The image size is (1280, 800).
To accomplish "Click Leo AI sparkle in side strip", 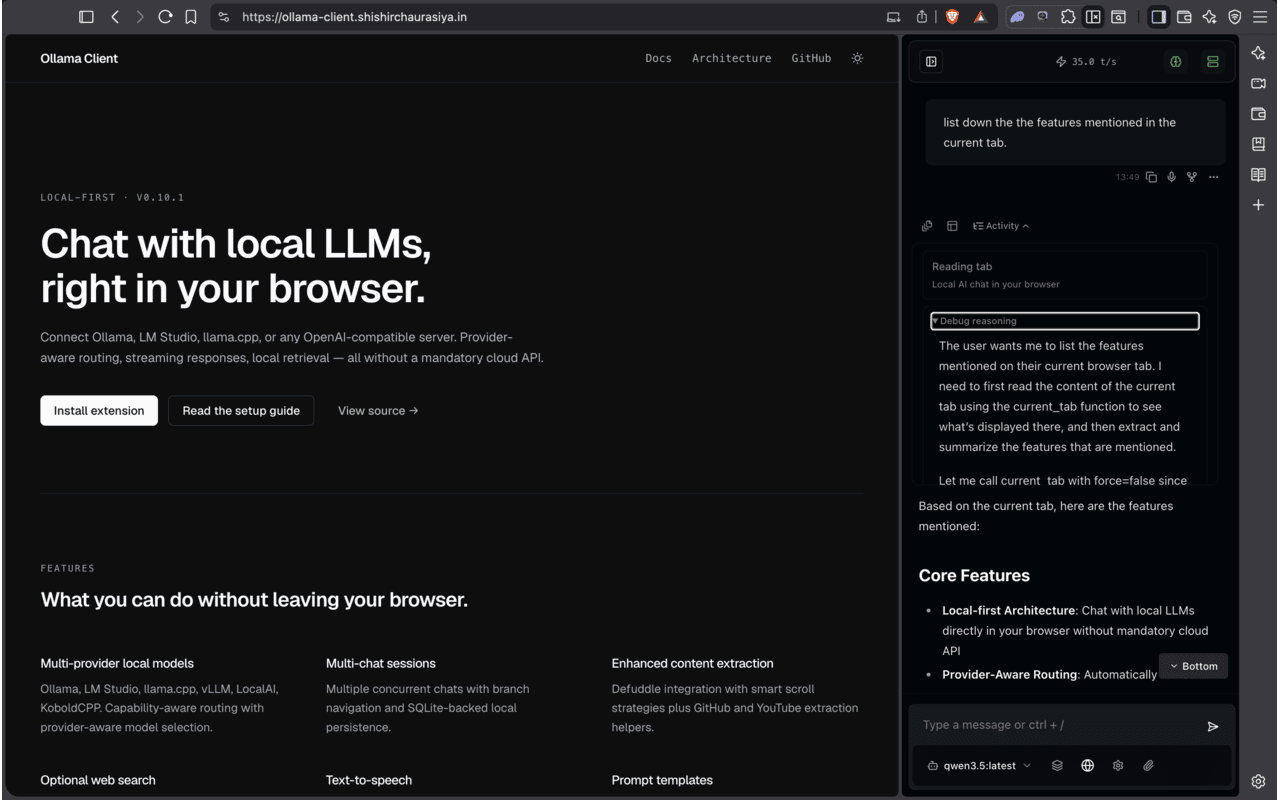I will pyautogui.click(x=1259, y=54).
